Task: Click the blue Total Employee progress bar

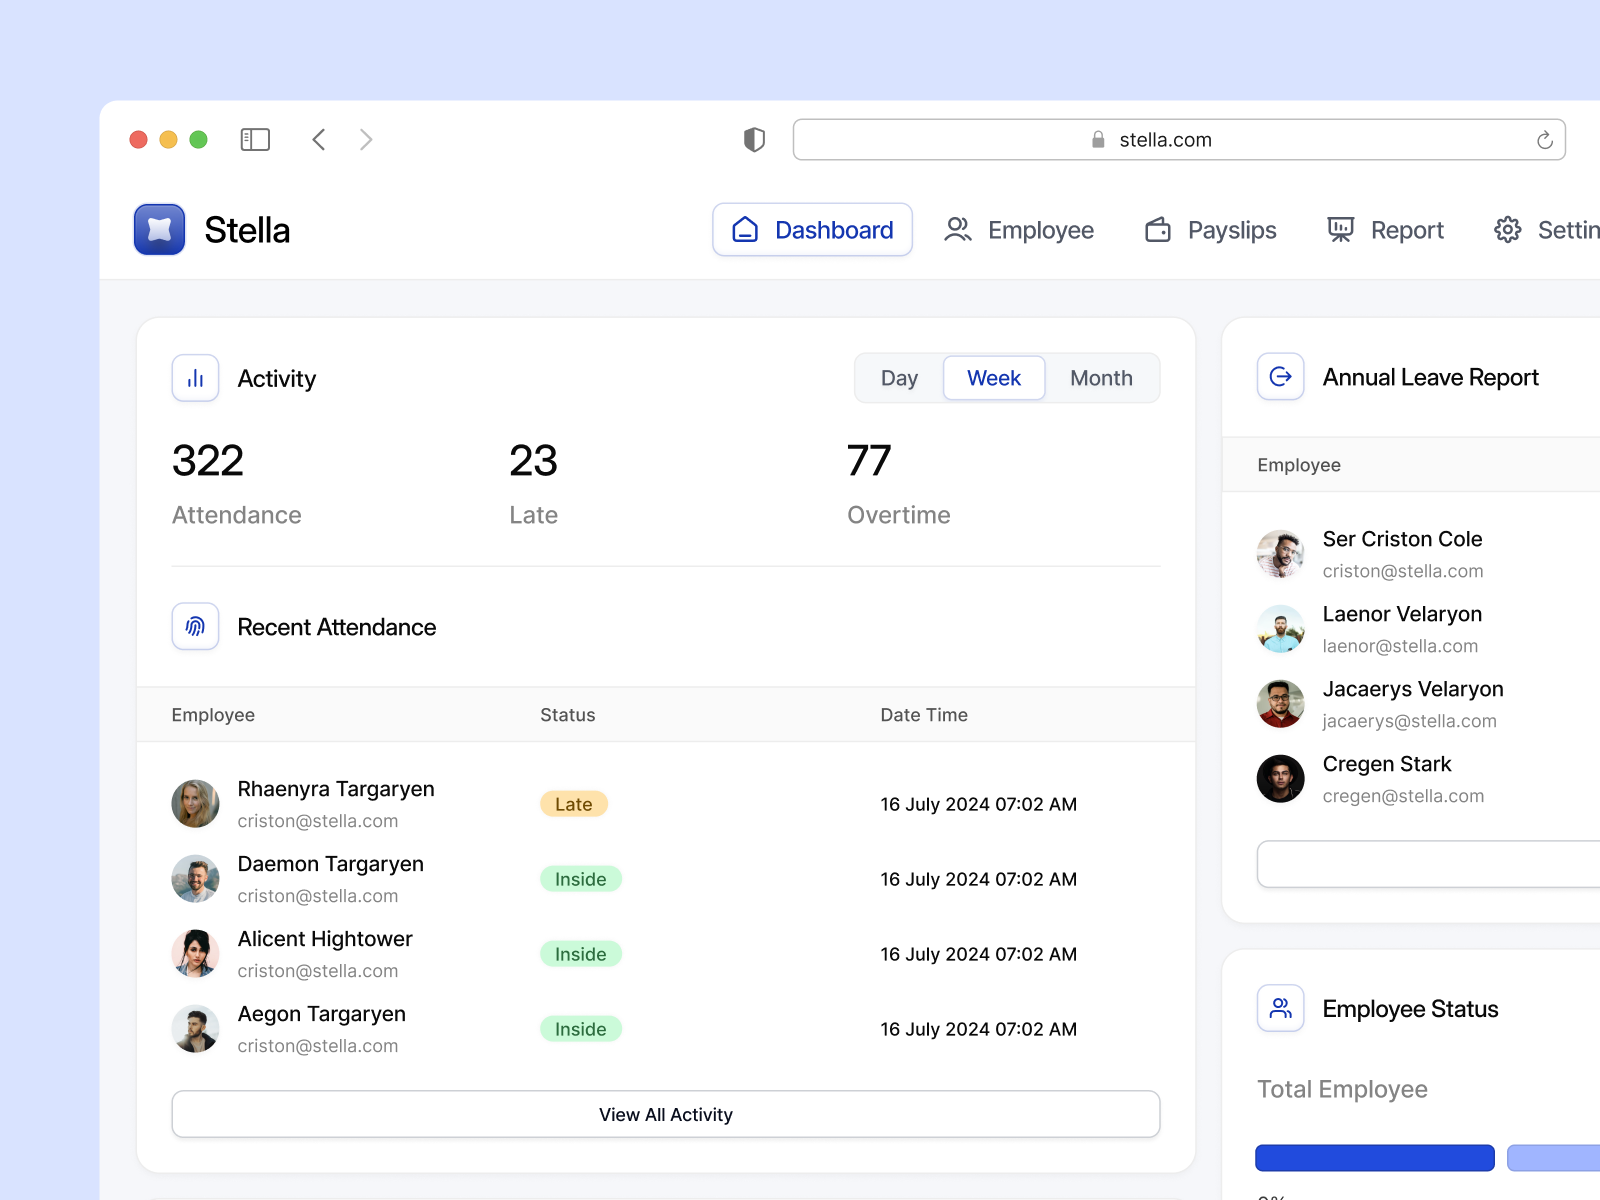Action: point(1374,1157)
